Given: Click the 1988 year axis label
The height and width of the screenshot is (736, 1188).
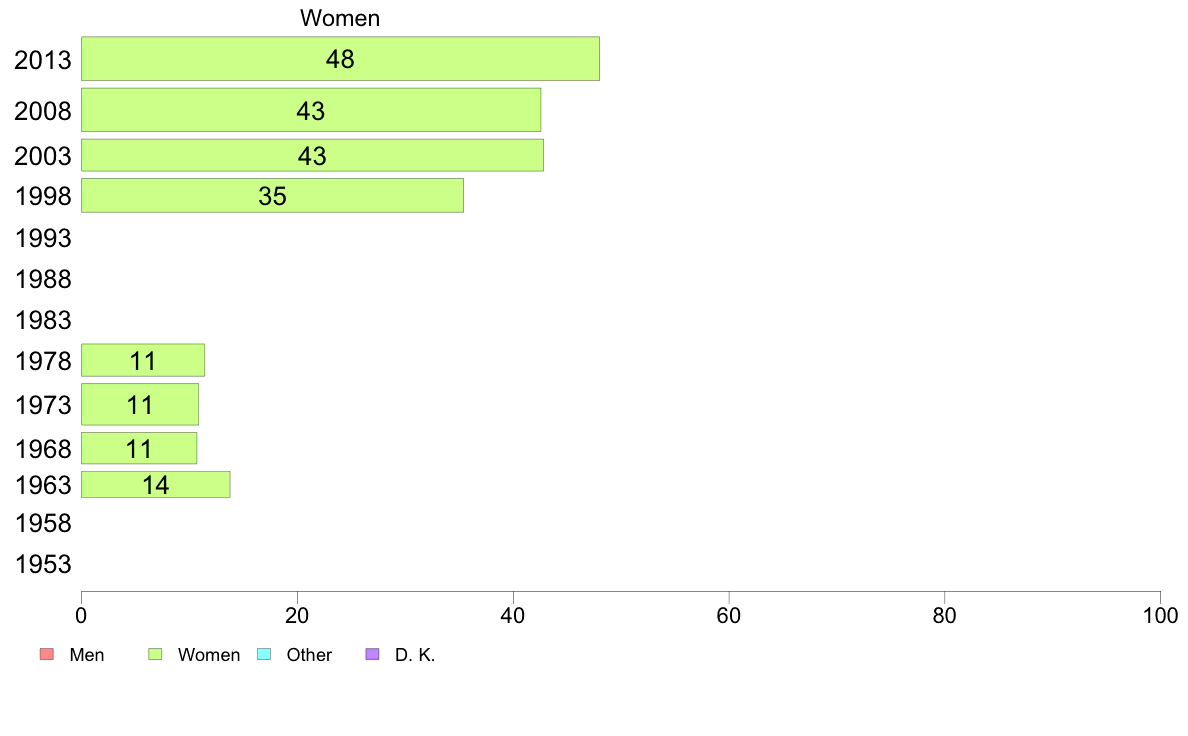Looking at the screenshot, I should 43,279.
